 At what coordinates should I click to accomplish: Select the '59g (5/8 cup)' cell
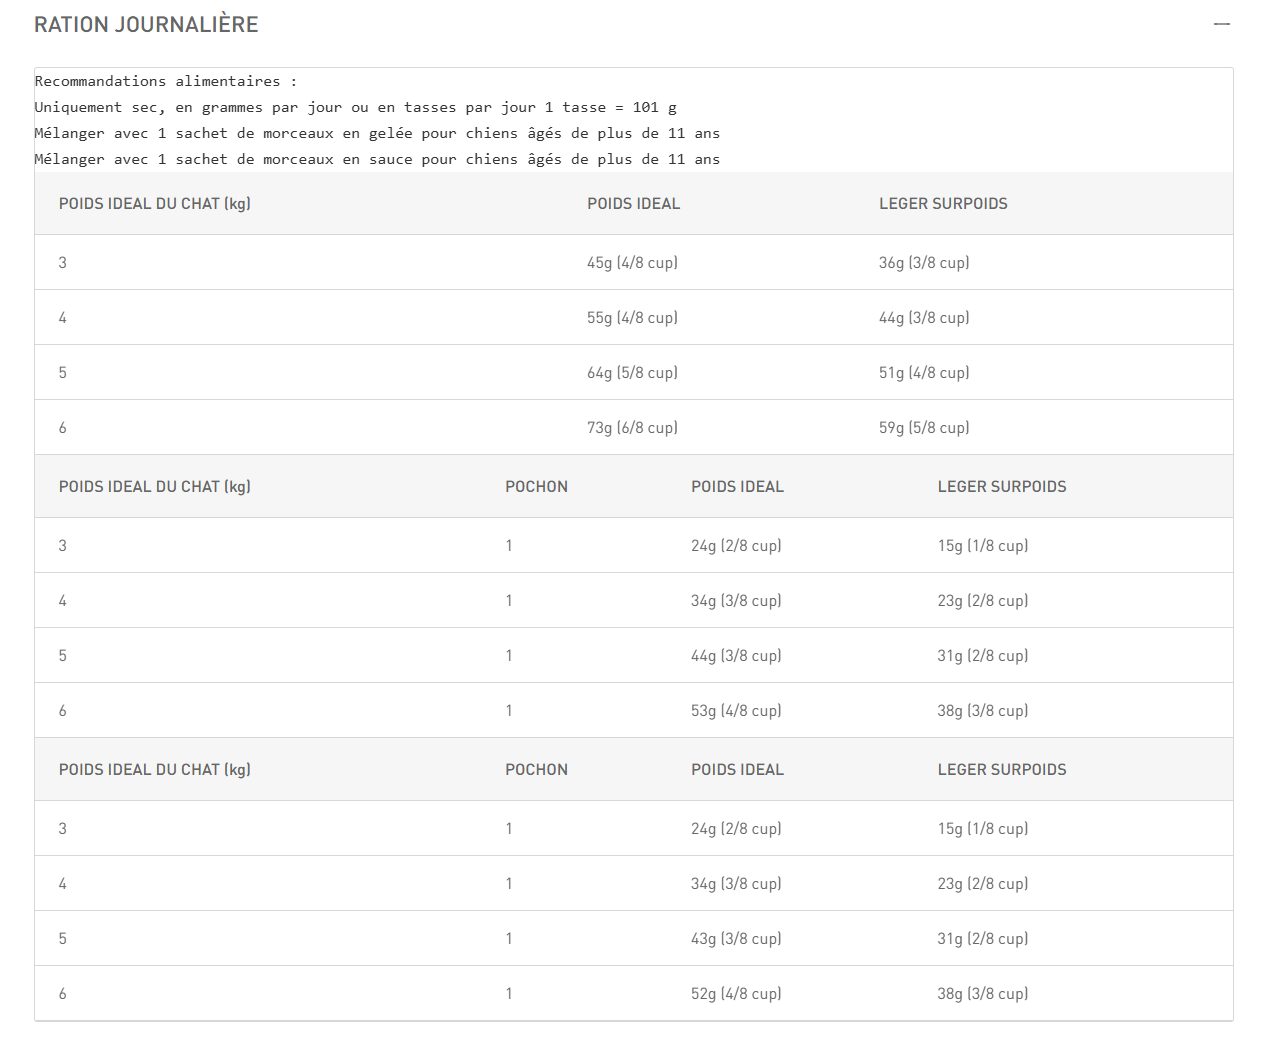[x=924, y=428]
